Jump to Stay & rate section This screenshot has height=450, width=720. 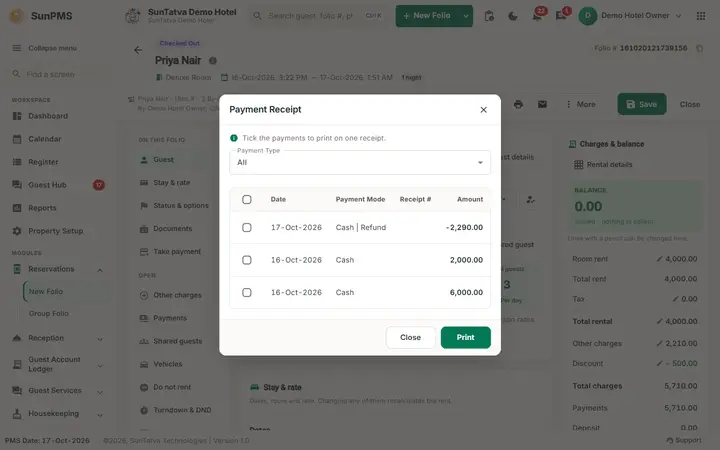(171, 183)
